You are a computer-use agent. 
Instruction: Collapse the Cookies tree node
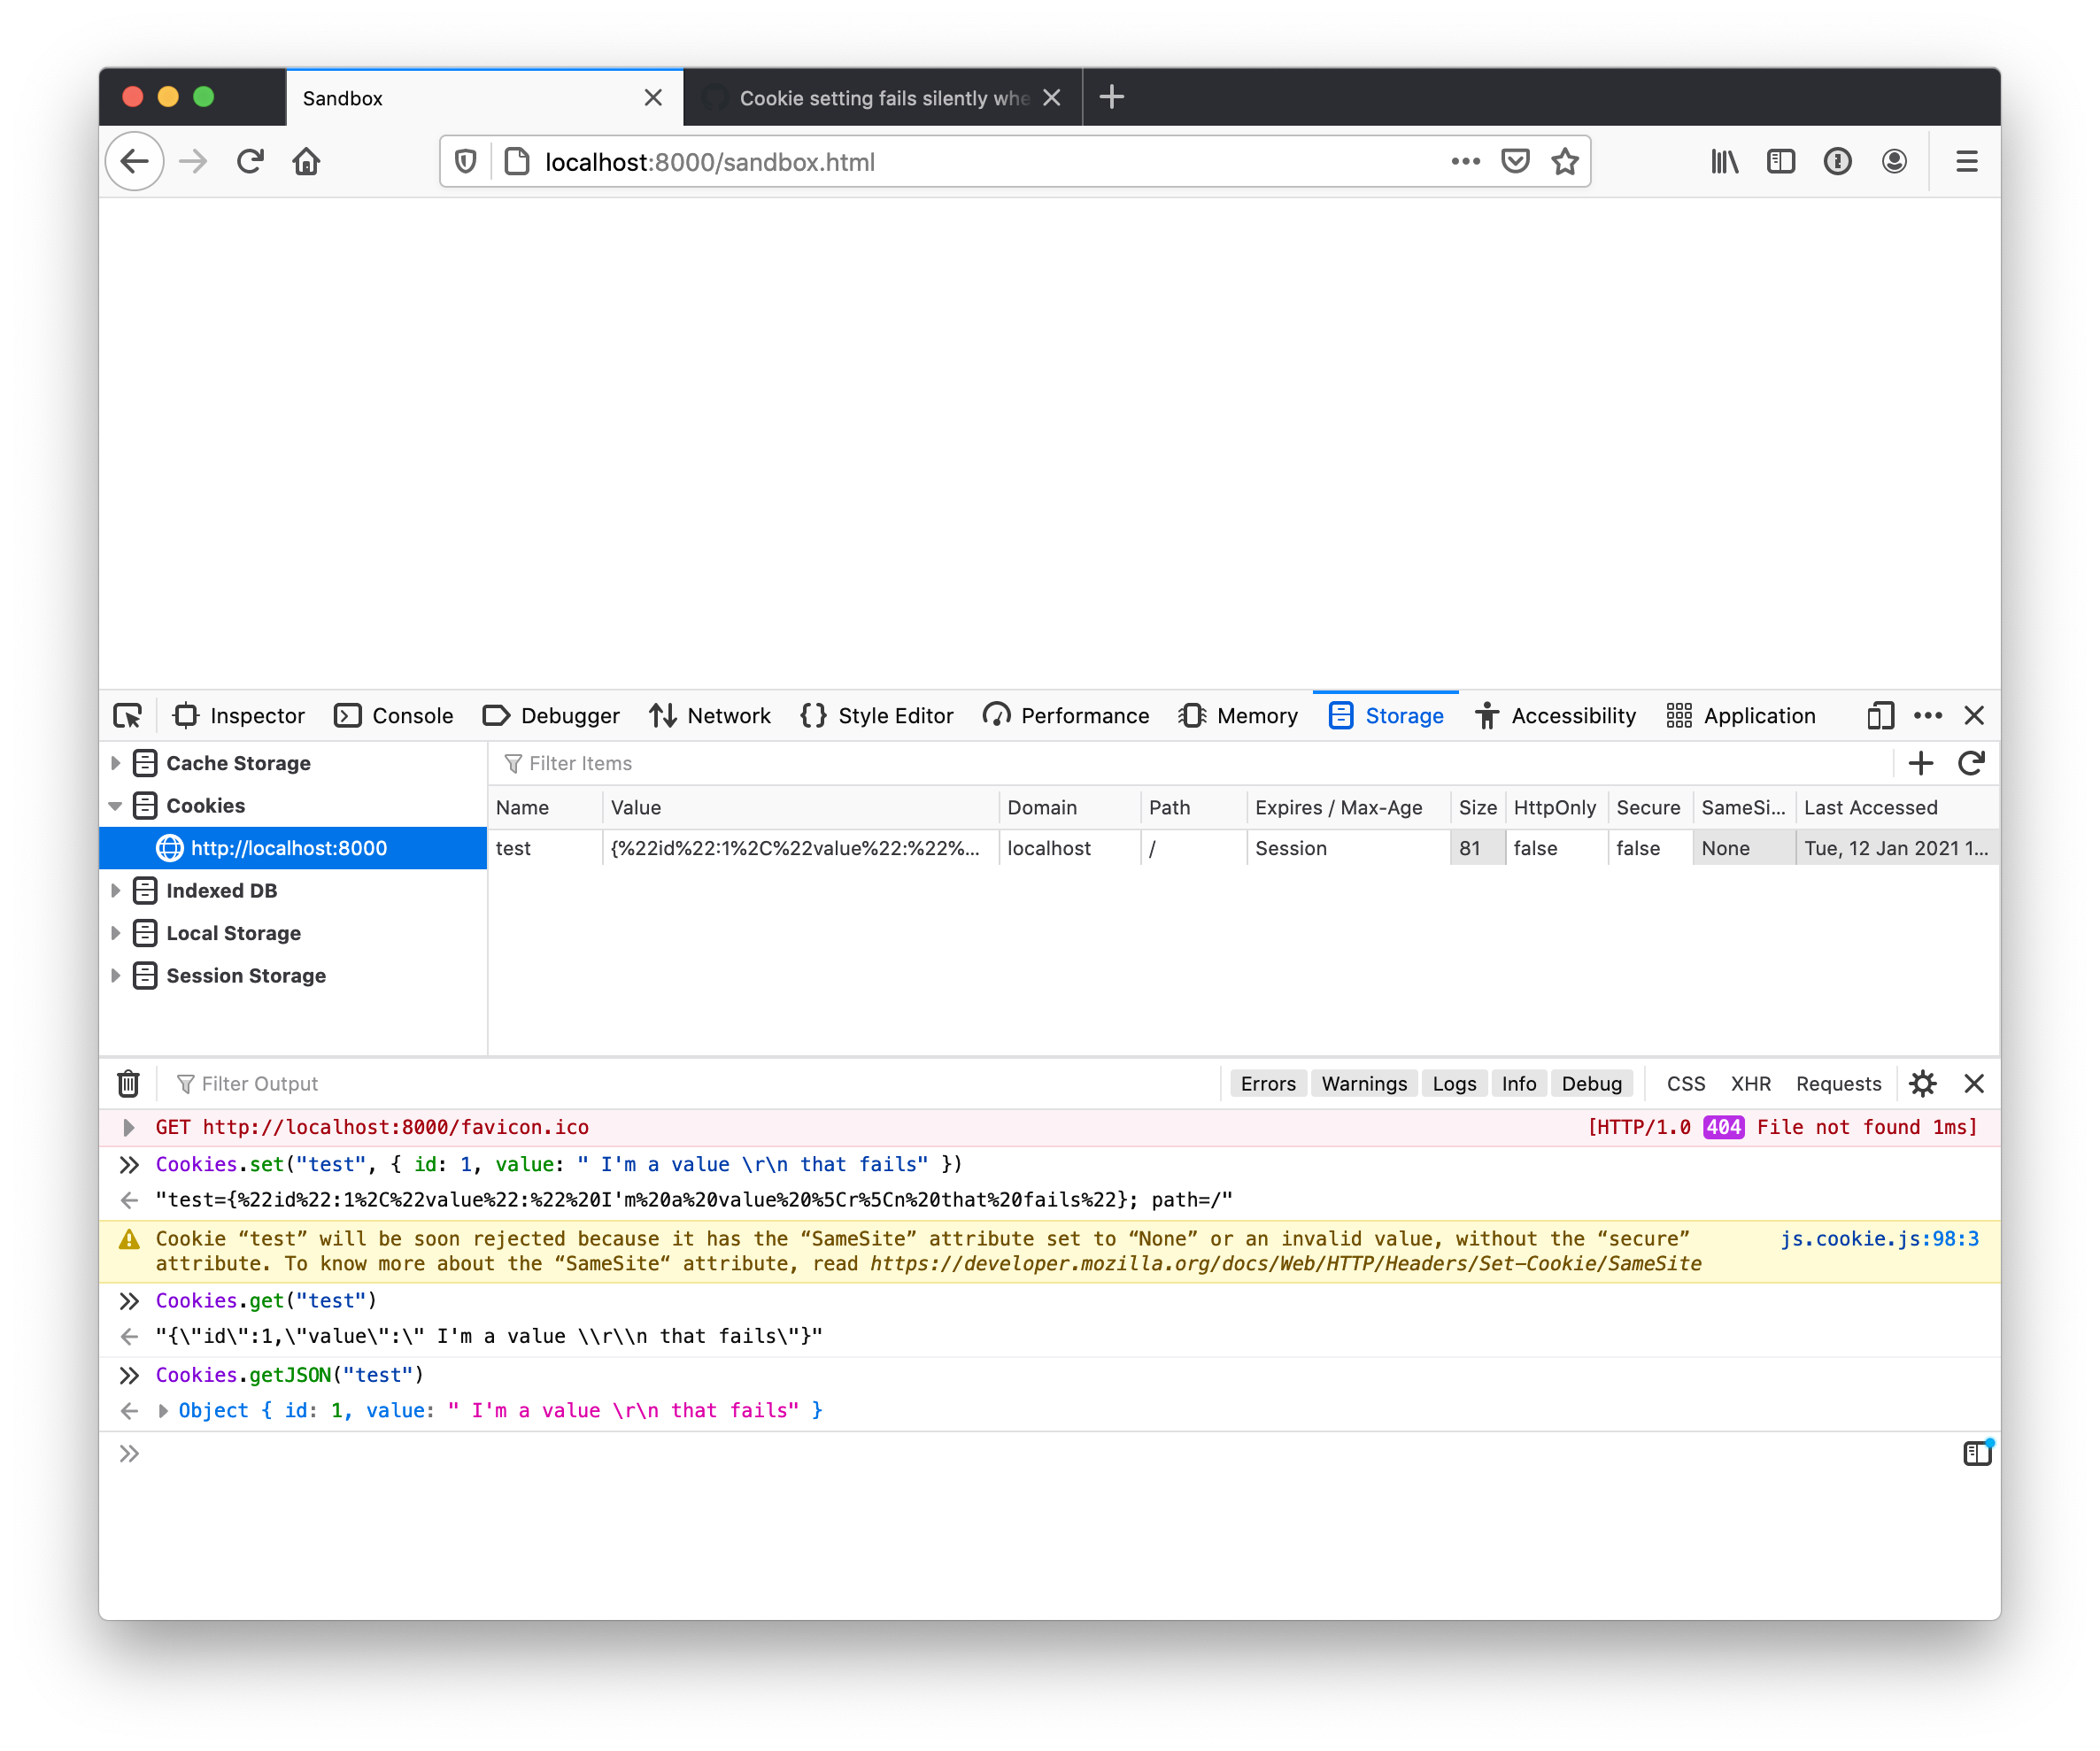coord(115,806)
